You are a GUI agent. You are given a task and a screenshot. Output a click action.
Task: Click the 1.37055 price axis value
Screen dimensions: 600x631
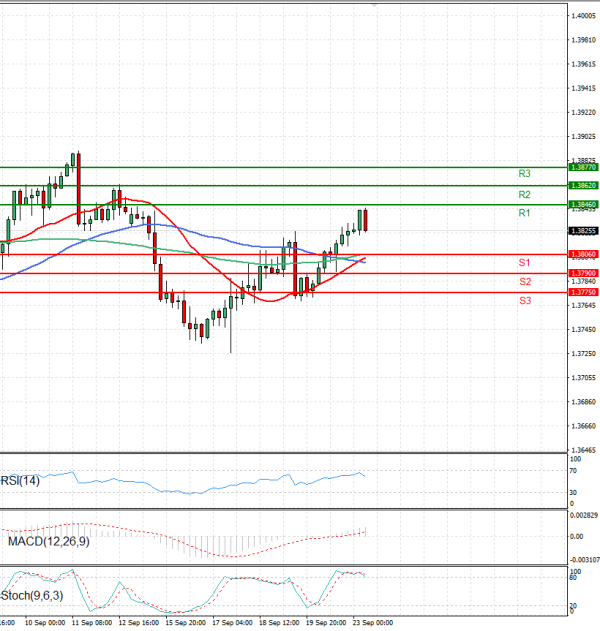pyautogui.click(x=584, y=377)
